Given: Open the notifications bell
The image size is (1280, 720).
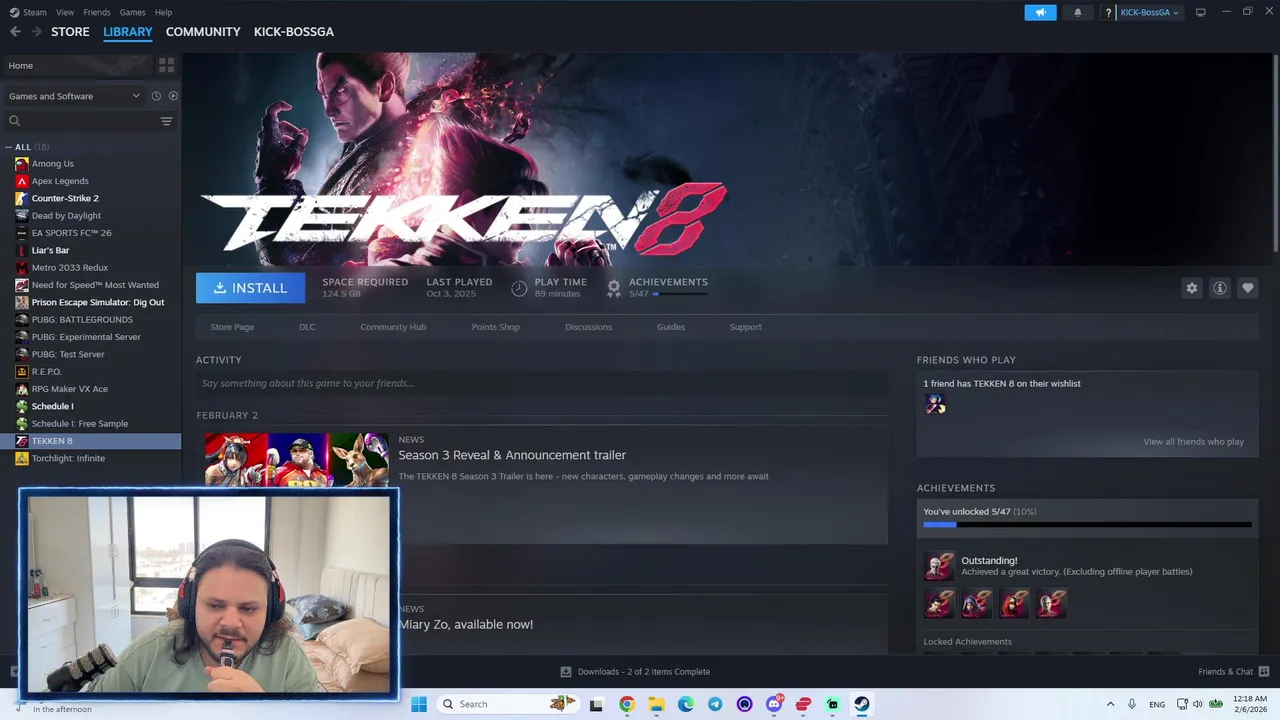Looking at the screenshot, I should [1078, 12].
